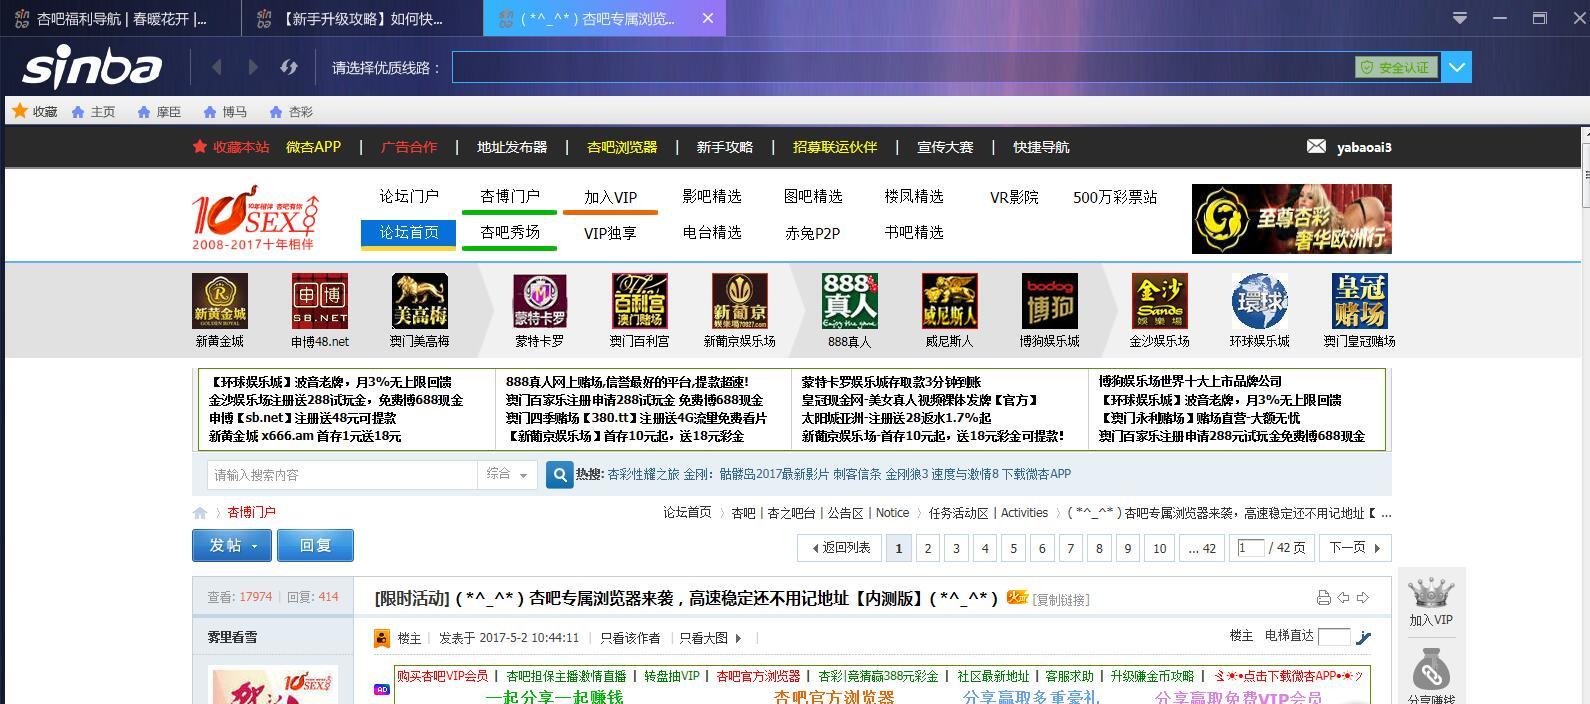Switch to the 新手升级攻略 tab
The height and width of the screenshot is (704, 1590).
362,18
